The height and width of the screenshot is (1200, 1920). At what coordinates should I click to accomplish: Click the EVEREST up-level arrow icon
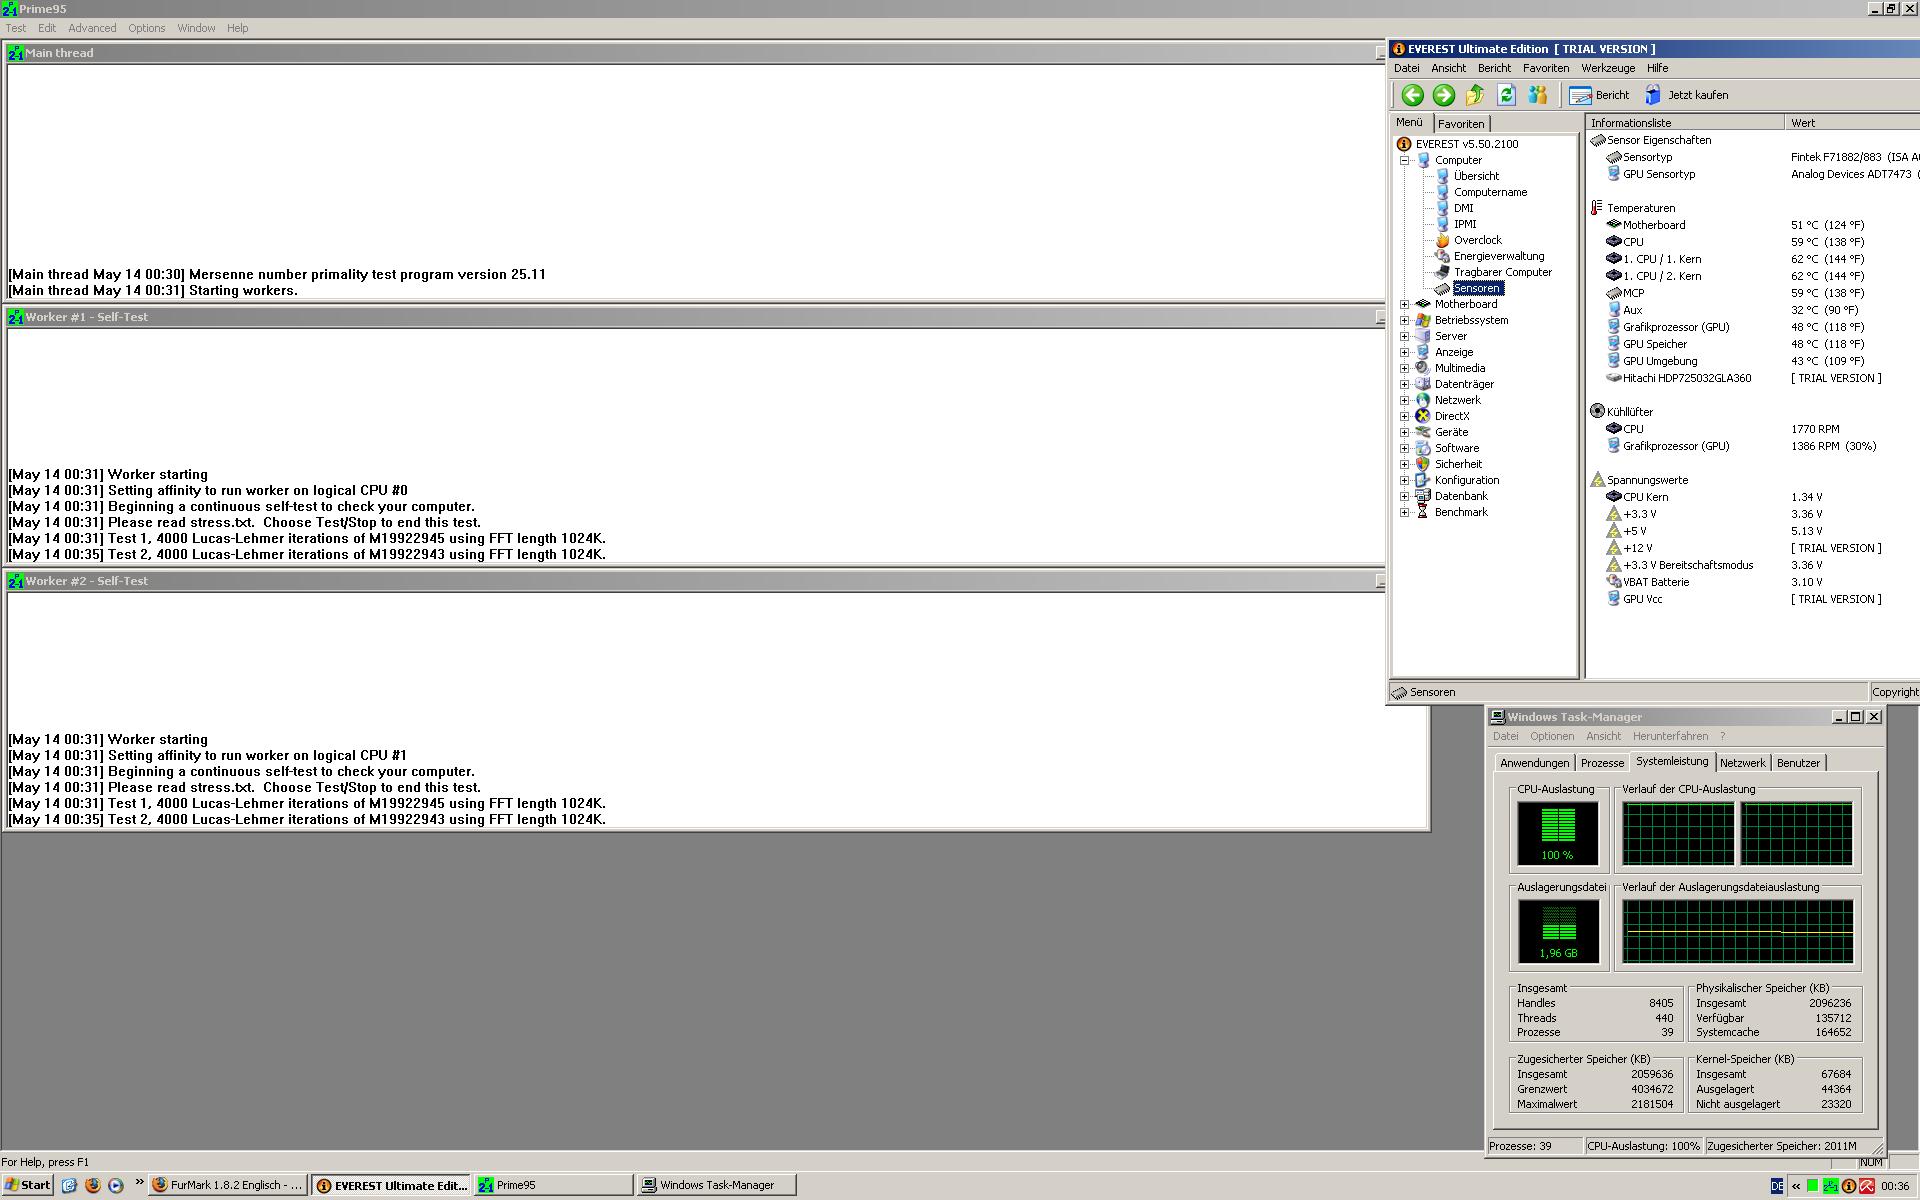(1475, 95)
